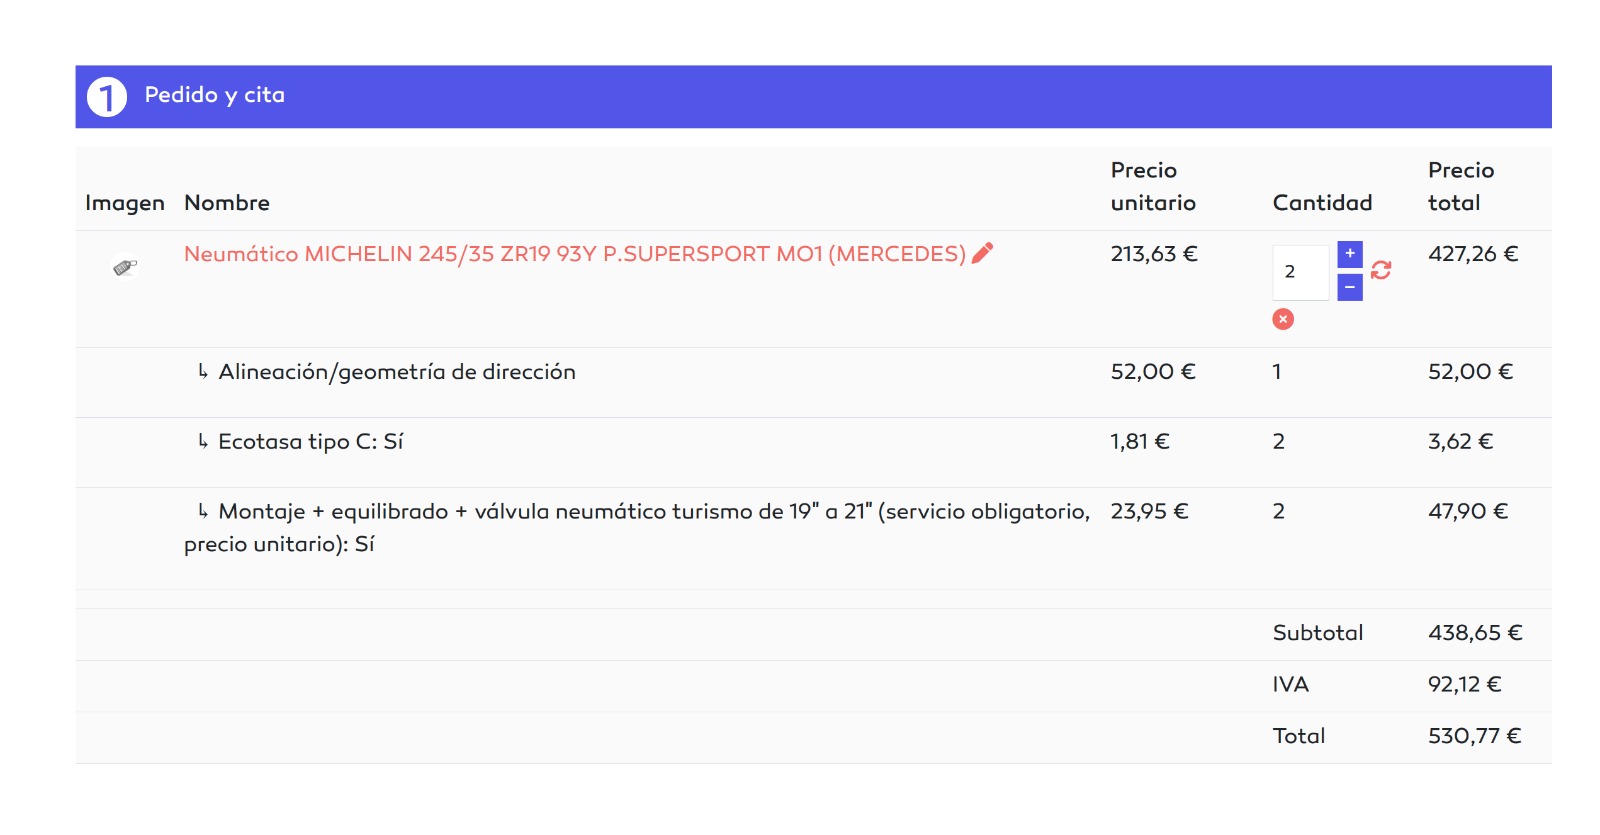1600x835 pixels.
Task: Remove the tire with the red X icon
Action: 1283,319
